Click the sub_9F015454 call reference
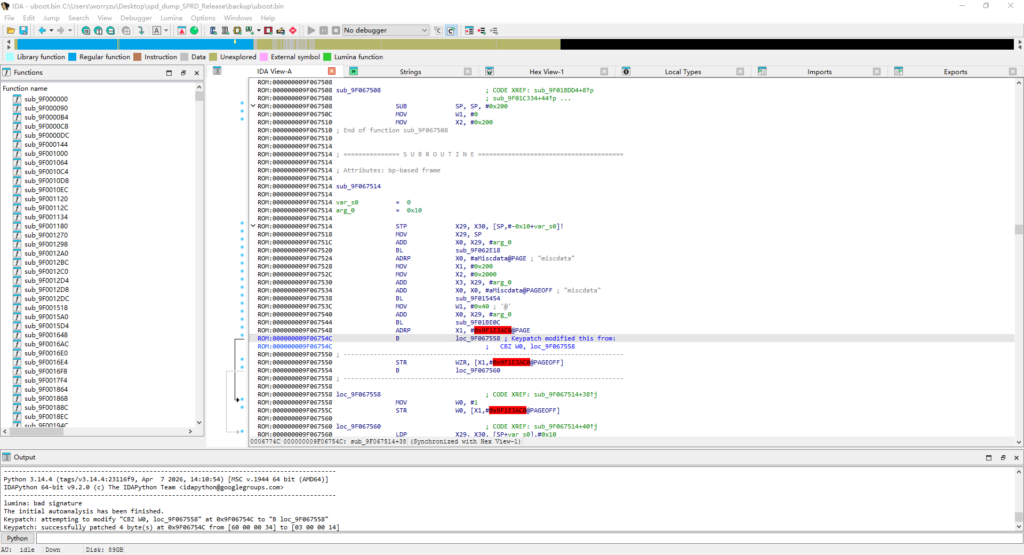Screen dimensions: 1024x555 pos(477,298)
